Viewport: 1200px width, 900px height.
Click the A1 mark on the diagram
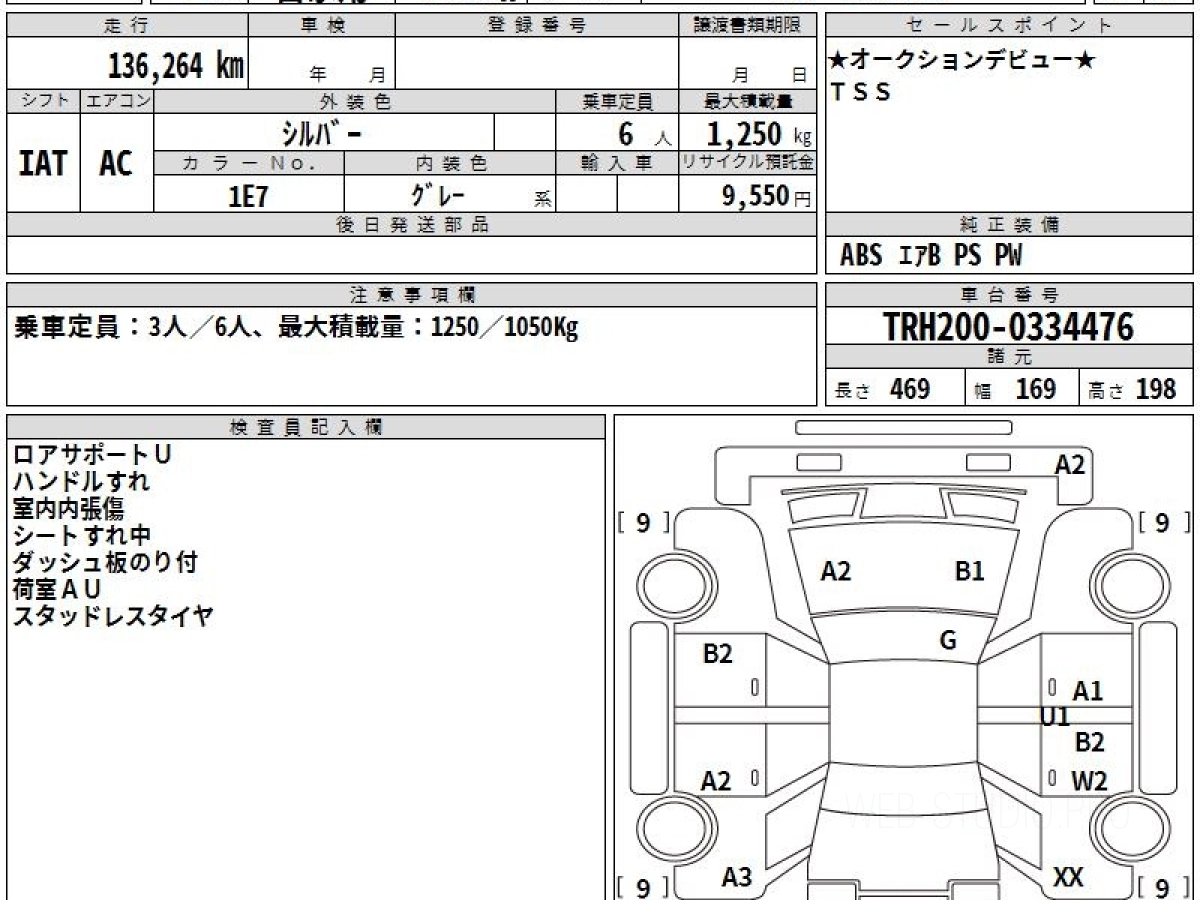[x=1087, y=691]
